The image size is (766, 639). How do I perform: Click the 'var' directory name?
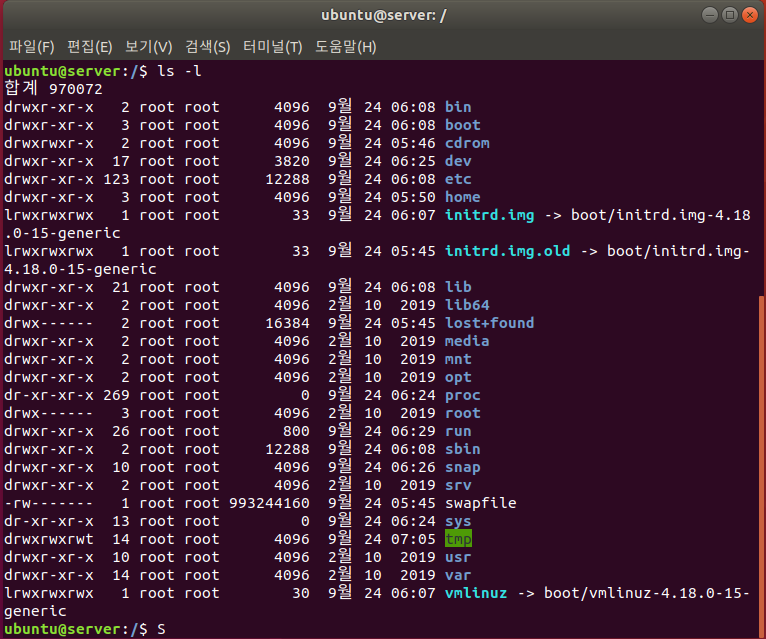coord(458,575)
